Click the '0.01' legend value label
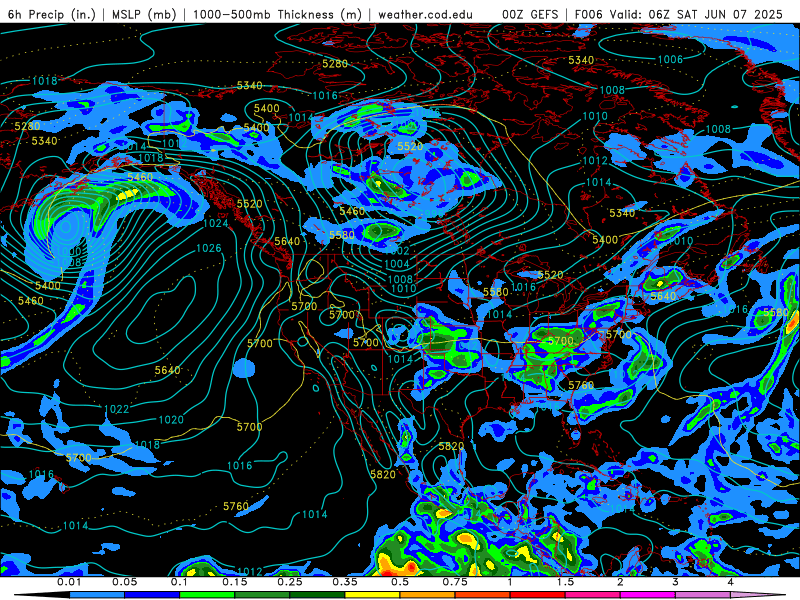Screen dimensions: 800x600 69,582
